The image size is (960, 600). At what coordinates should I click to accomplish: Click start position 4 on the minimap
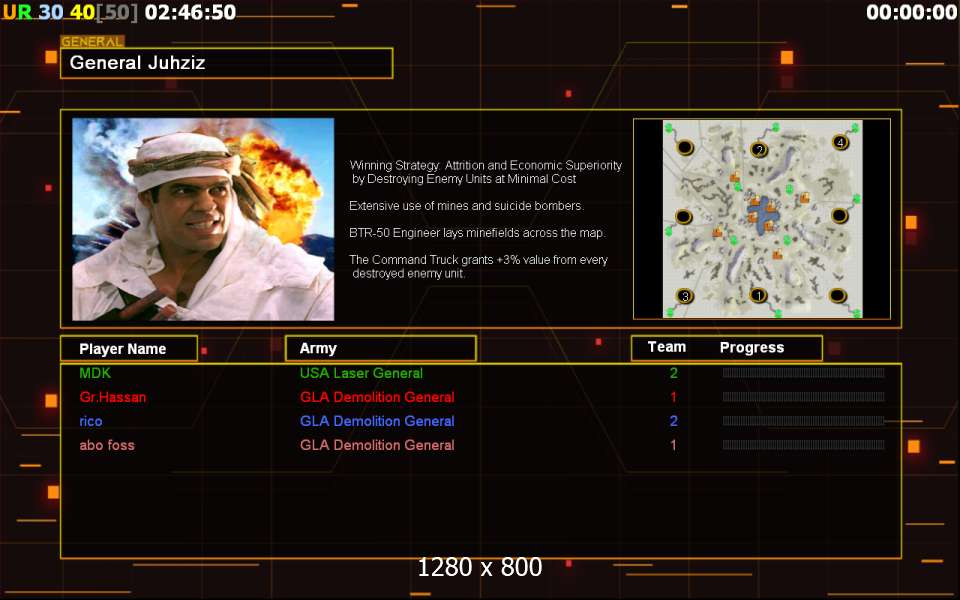(840, 143)
